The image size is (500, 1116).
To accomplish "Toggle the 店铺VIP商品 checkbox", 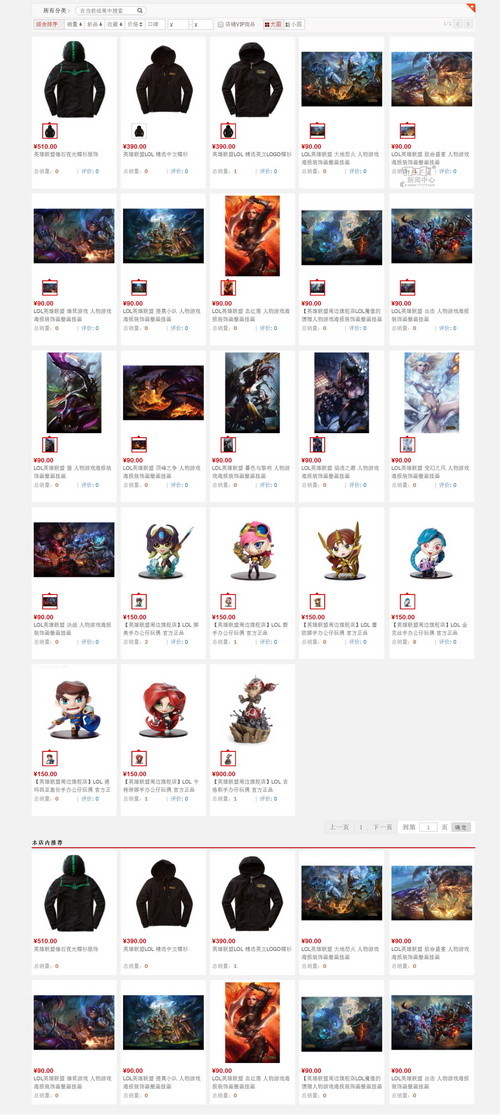I will click(220, 24).
